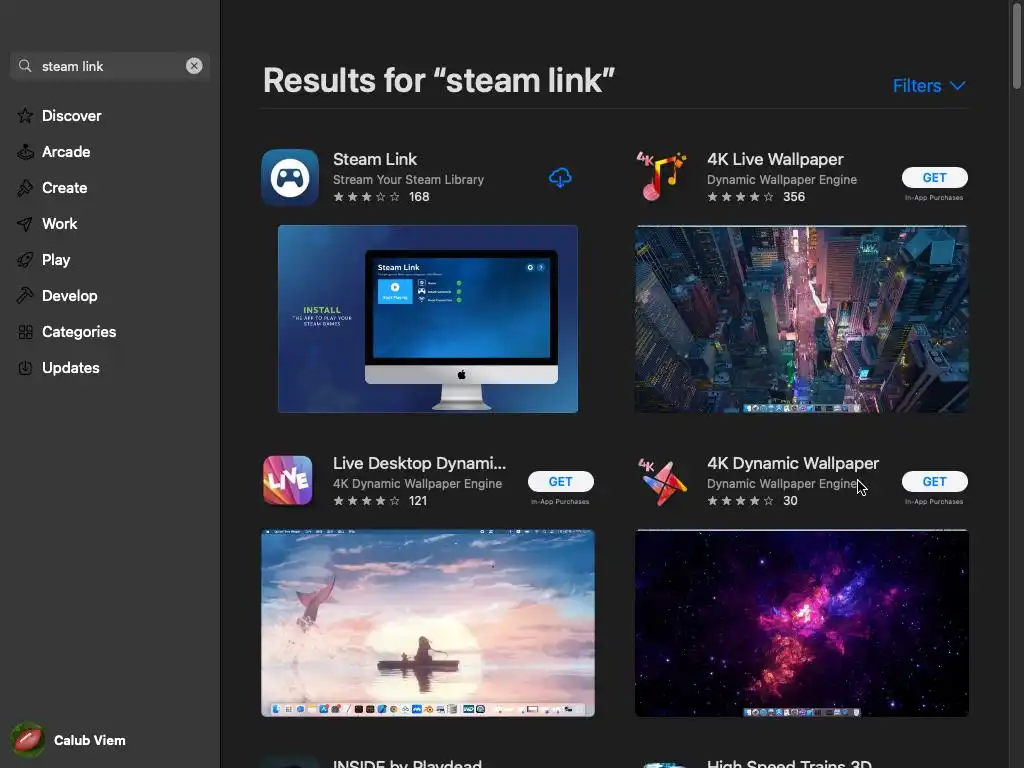This screenshot has width=1024, height=768.
Task: Get the 4K Live Wallpaper app
Action: pyautogui.click(x=935, y=178)
